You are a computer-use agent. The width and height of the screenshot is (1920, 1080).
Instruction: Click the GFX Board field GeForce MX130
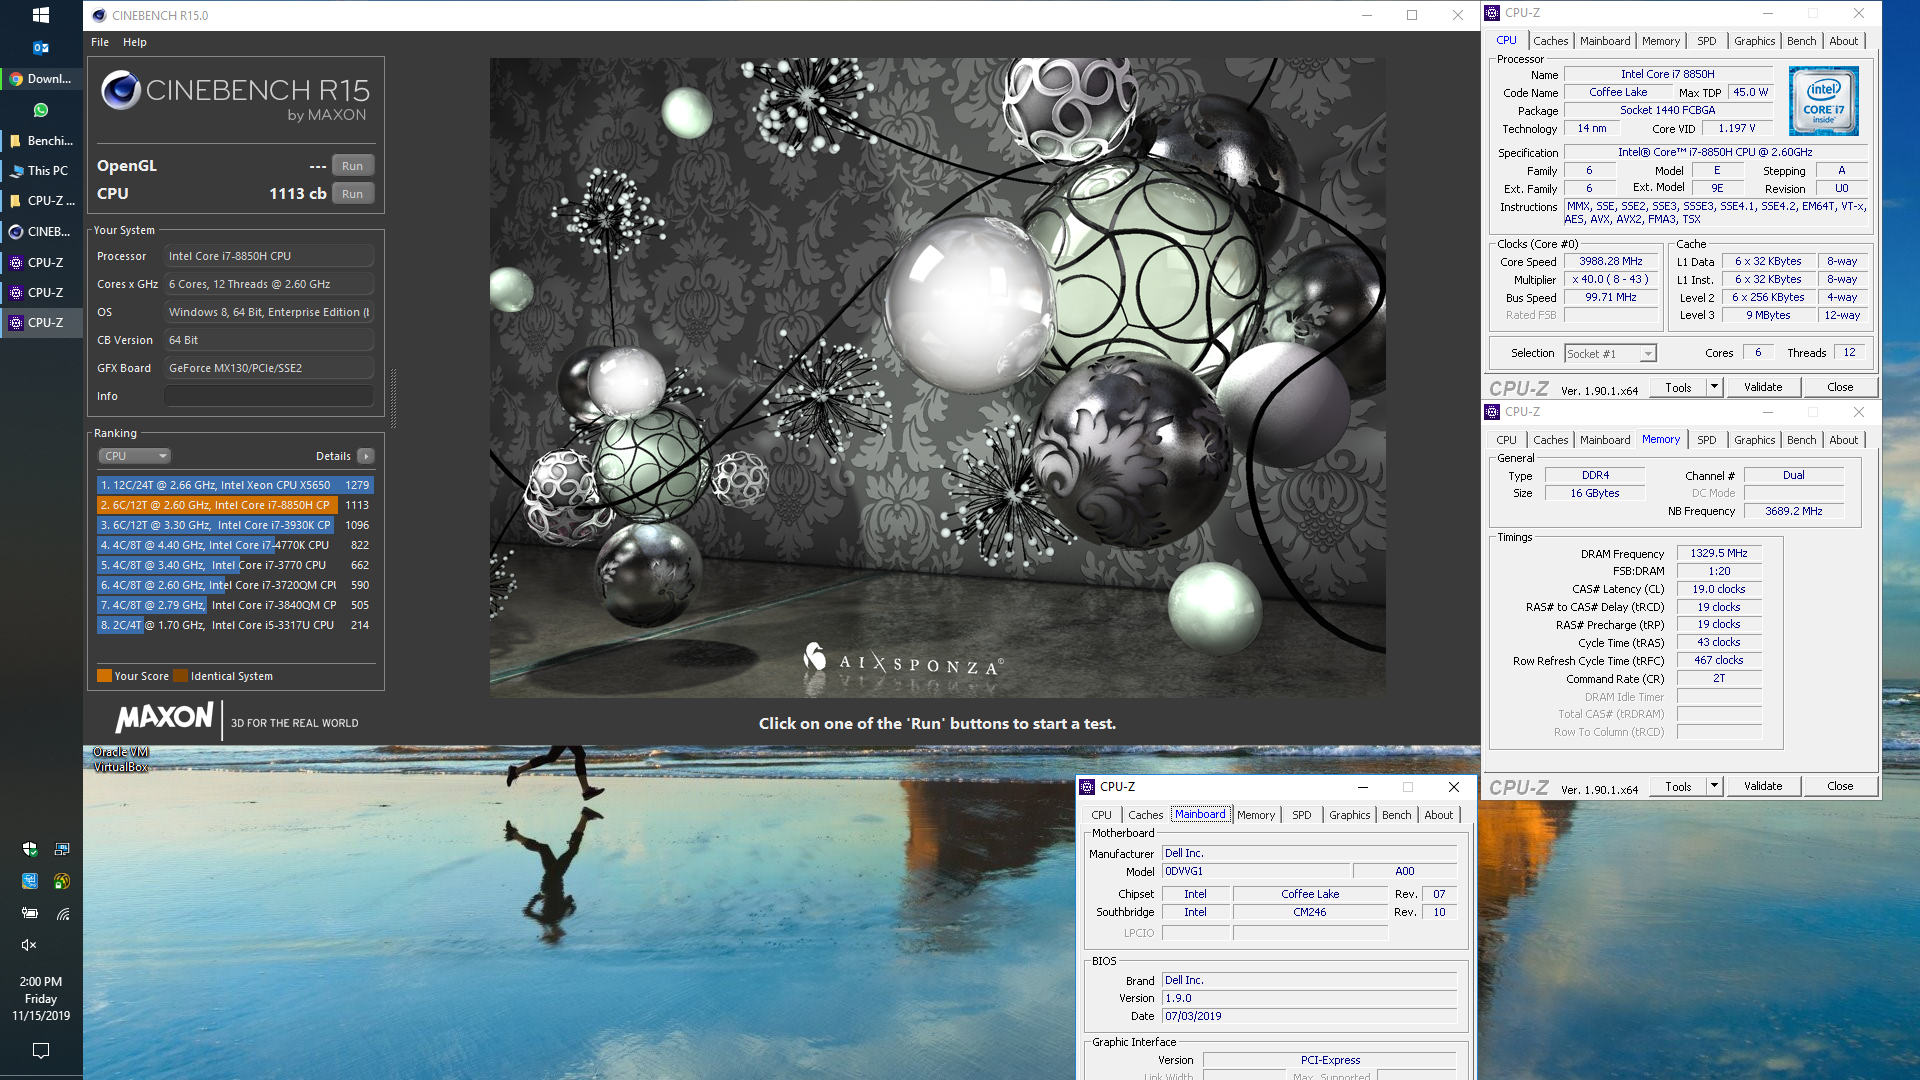pyautogui.click(x=269, y=368)
